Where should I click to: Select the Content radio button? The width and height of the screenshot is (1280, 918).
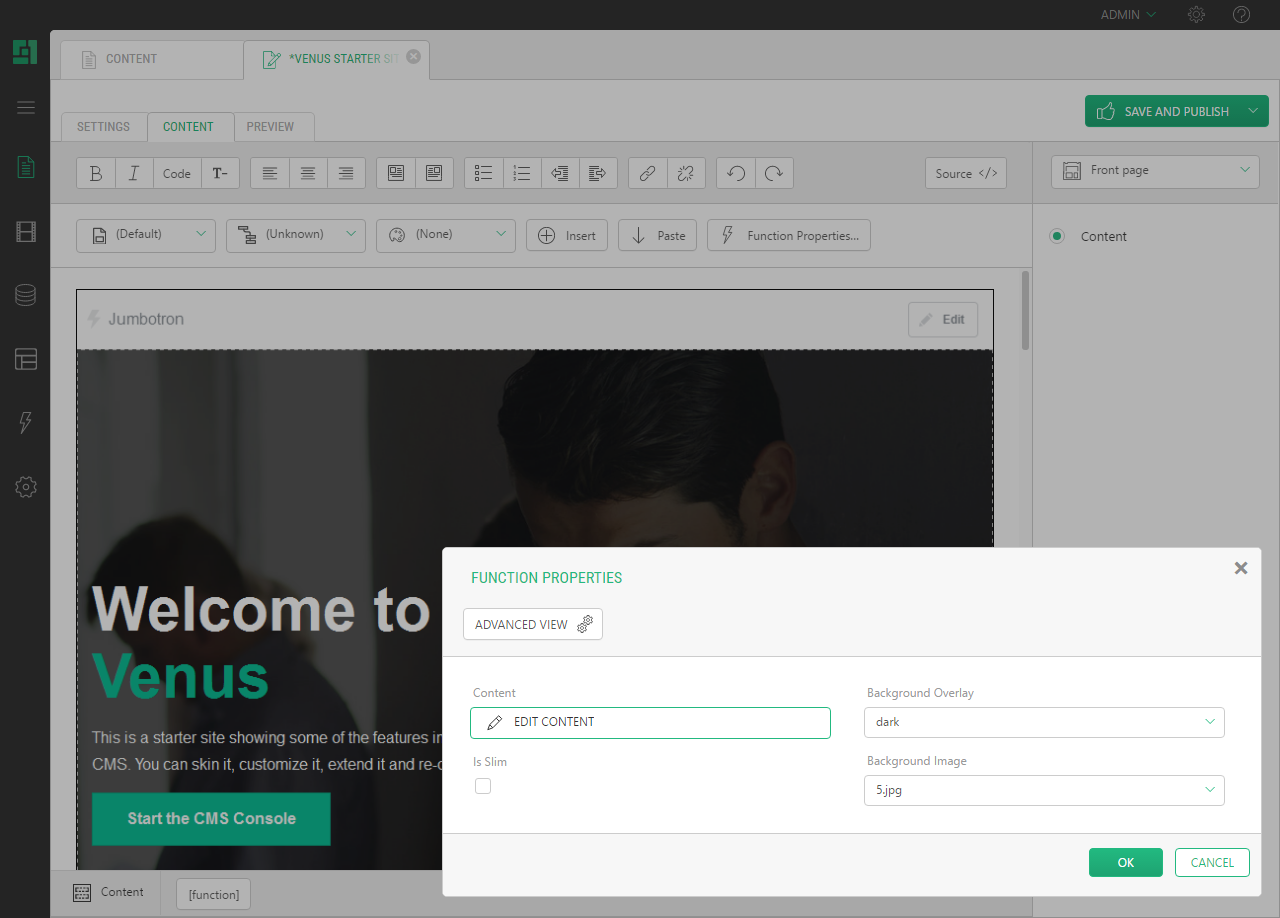click(x=1057, y=237)
